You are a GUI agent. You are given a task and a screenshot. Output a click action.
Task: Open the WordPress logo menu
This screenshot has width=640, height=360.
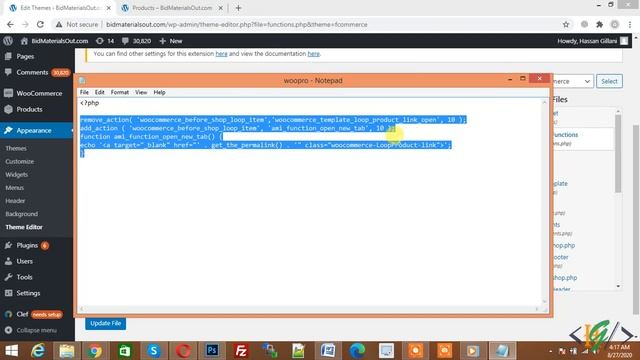click(x=8, y=41)
